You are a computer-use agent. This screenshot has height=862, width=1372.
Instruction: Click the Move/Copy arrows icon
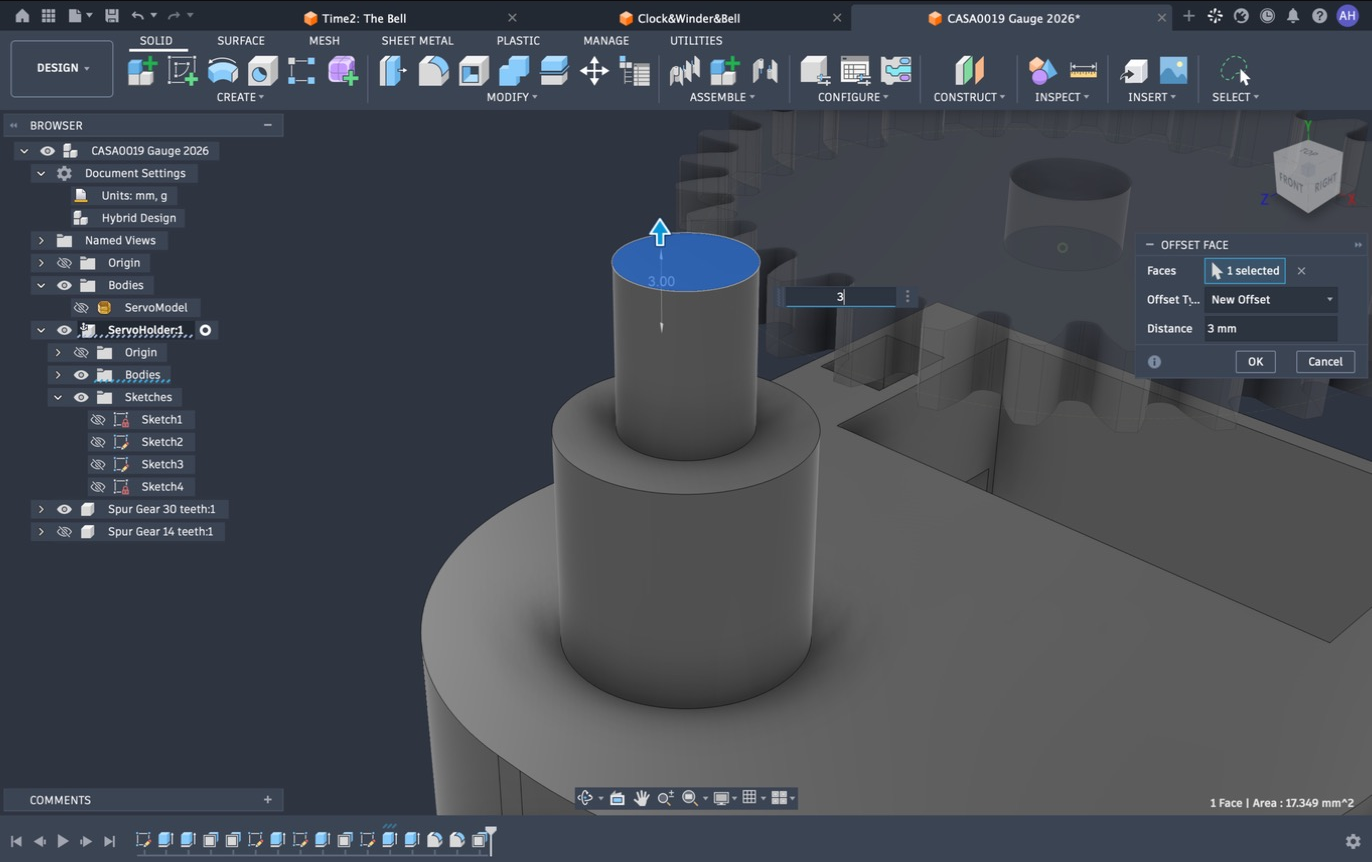pos(594,71)
